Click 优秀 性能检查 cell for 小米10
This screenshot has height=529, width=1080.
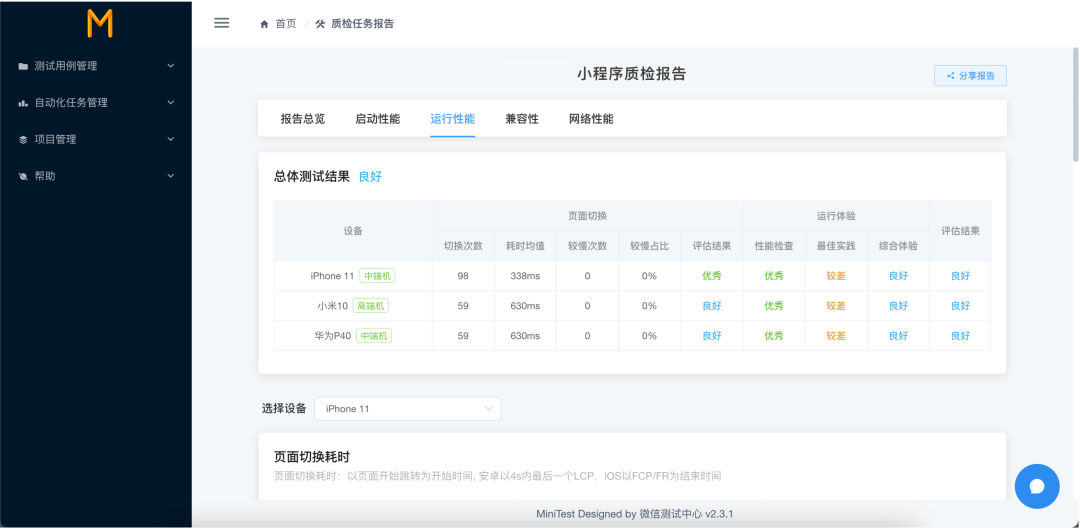(773, 306)
